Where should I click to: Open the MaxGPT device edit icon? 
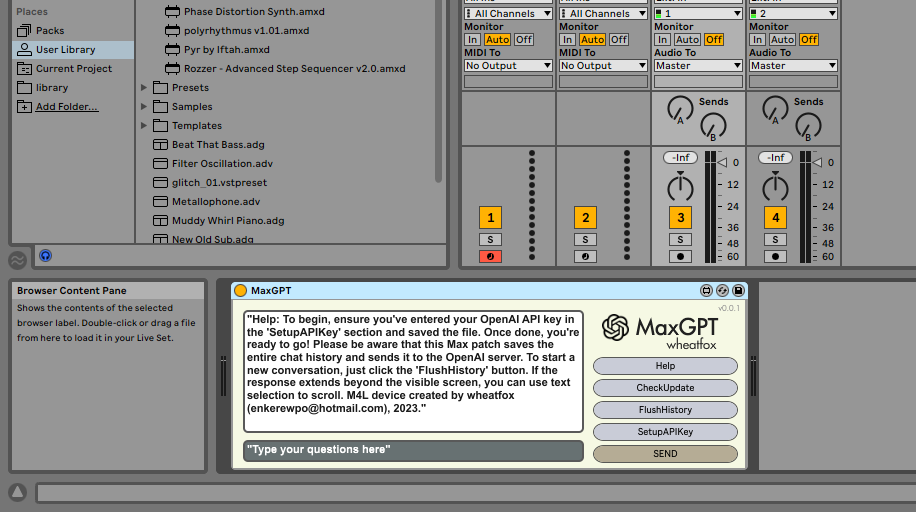pyautogui.click(x=706, y=291)
